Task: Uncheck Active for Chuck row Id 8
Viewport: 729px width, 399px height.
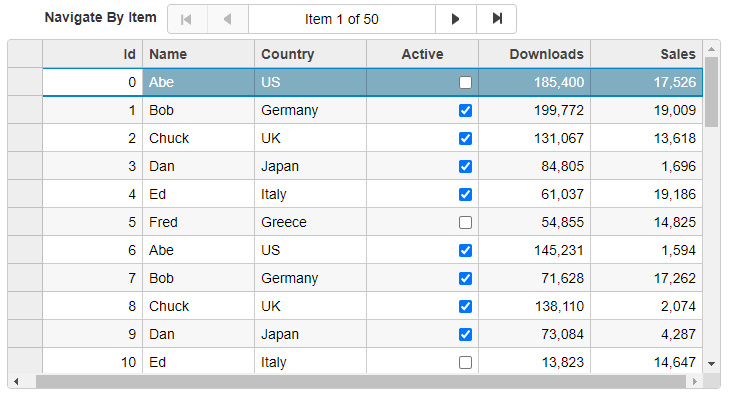Action: [x=465, y=306]
